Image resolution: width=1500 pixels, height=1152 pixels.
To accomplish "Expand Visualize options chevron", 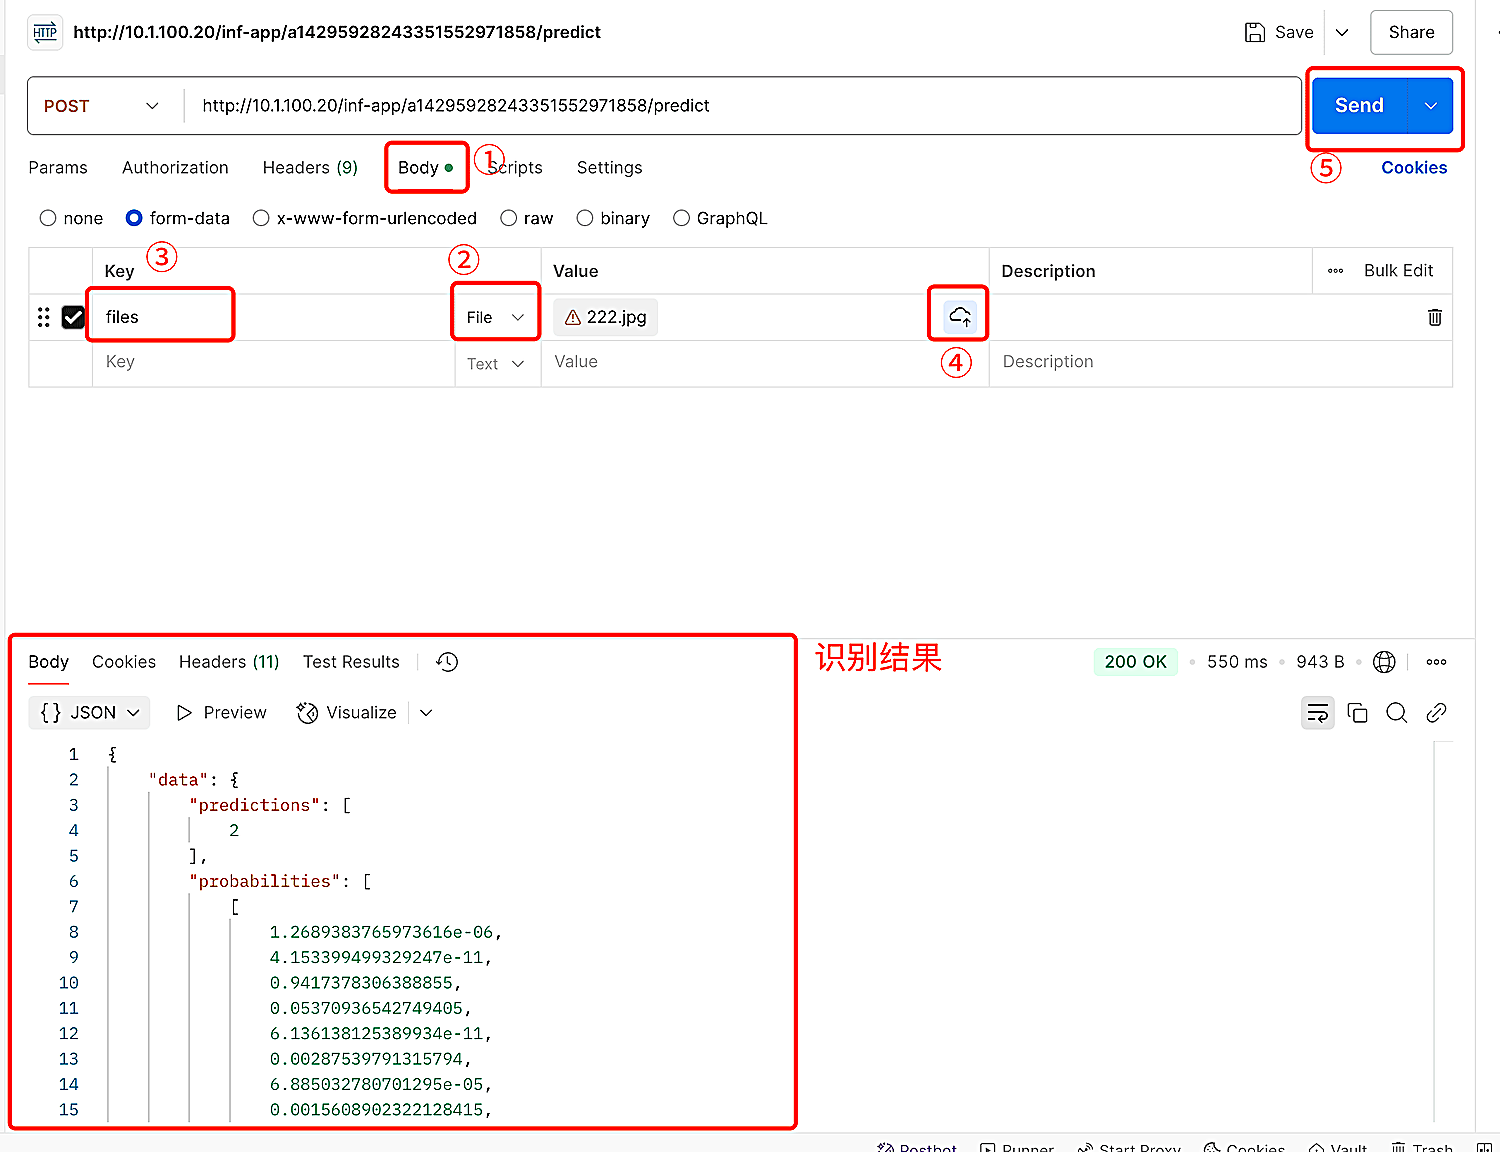I will point(426,713).
